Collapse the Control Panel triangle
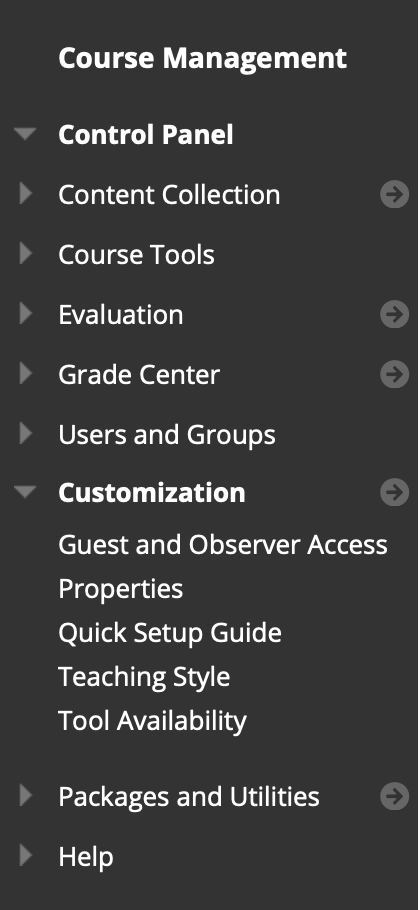Screen dimensions: 420x910 click(x=25, y=134)
